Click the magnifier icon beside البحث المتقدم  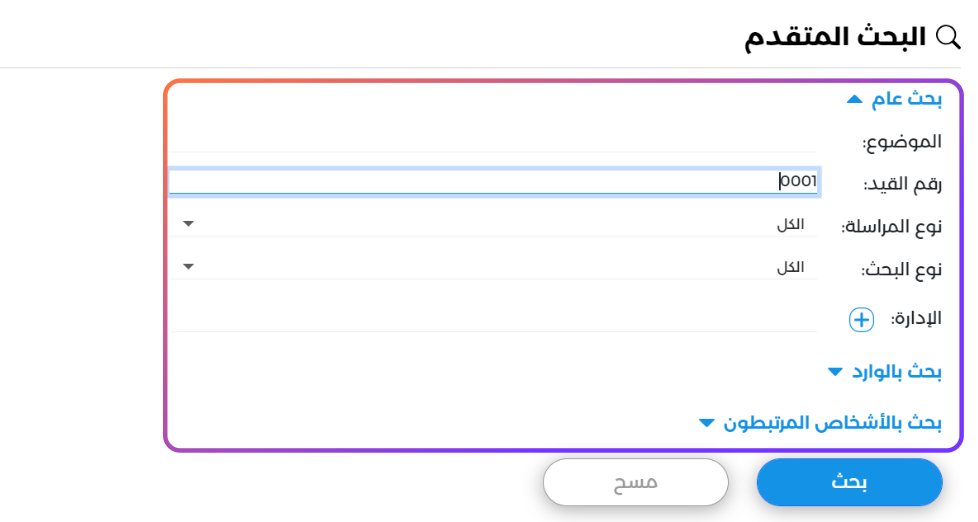947,37
